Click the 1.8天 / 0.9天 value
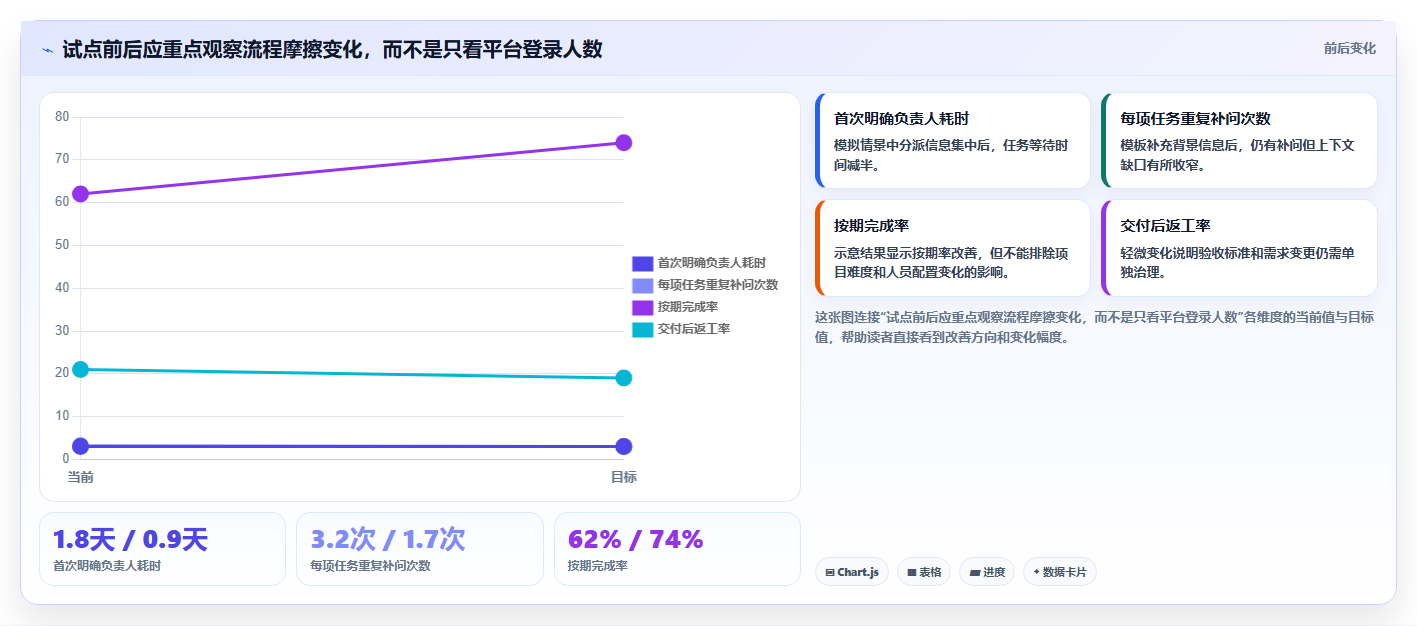 pyautogui.click(x=130, y=540)
